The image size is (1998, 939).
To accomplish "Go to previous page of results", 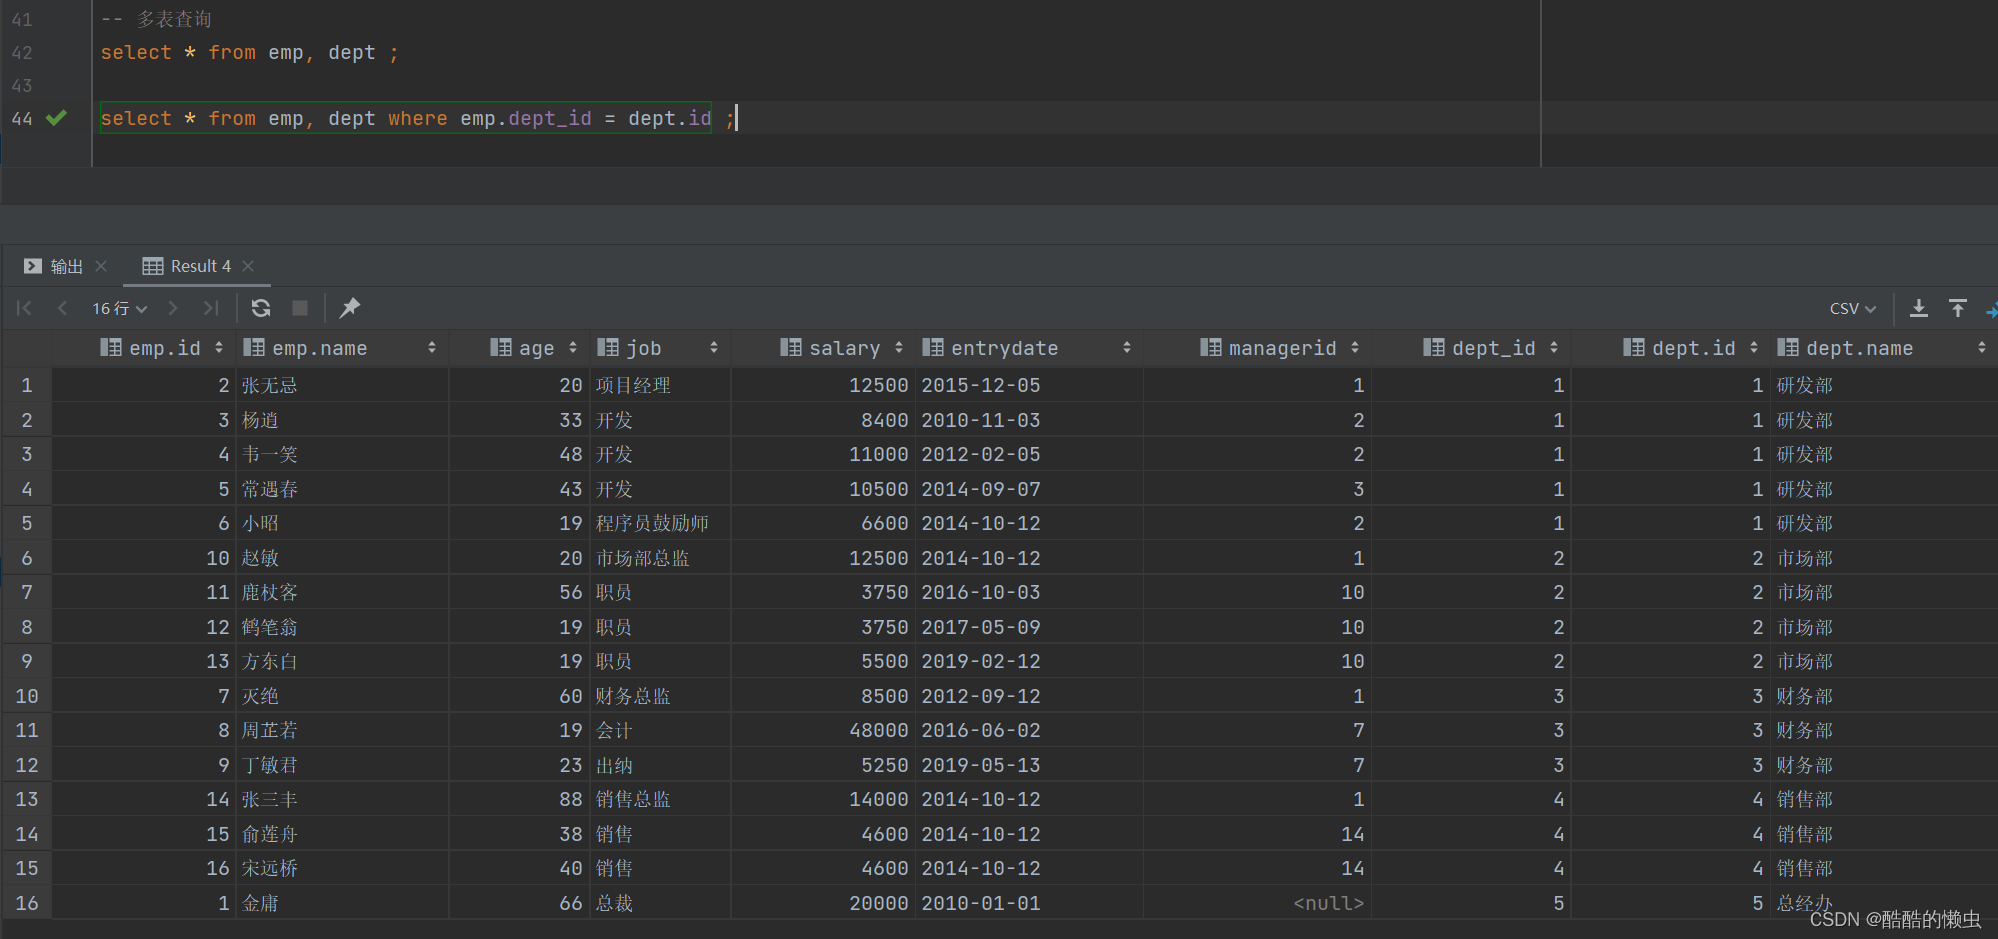I will click(x=62, y=309).
